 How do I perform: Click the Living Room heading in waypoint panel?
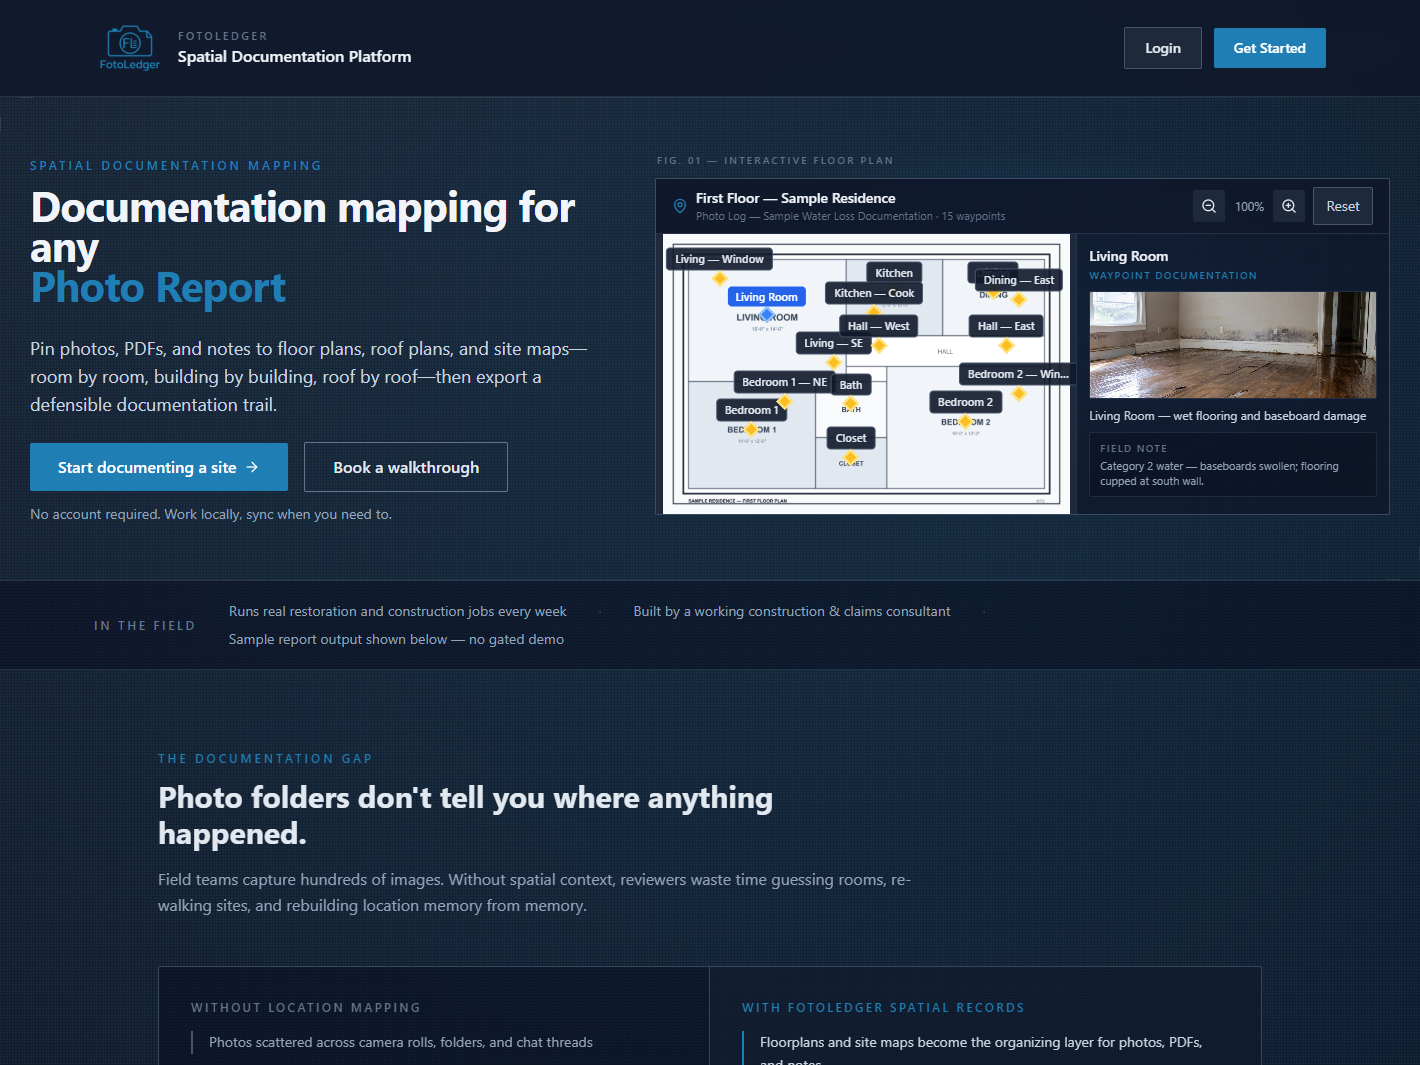1129,256
